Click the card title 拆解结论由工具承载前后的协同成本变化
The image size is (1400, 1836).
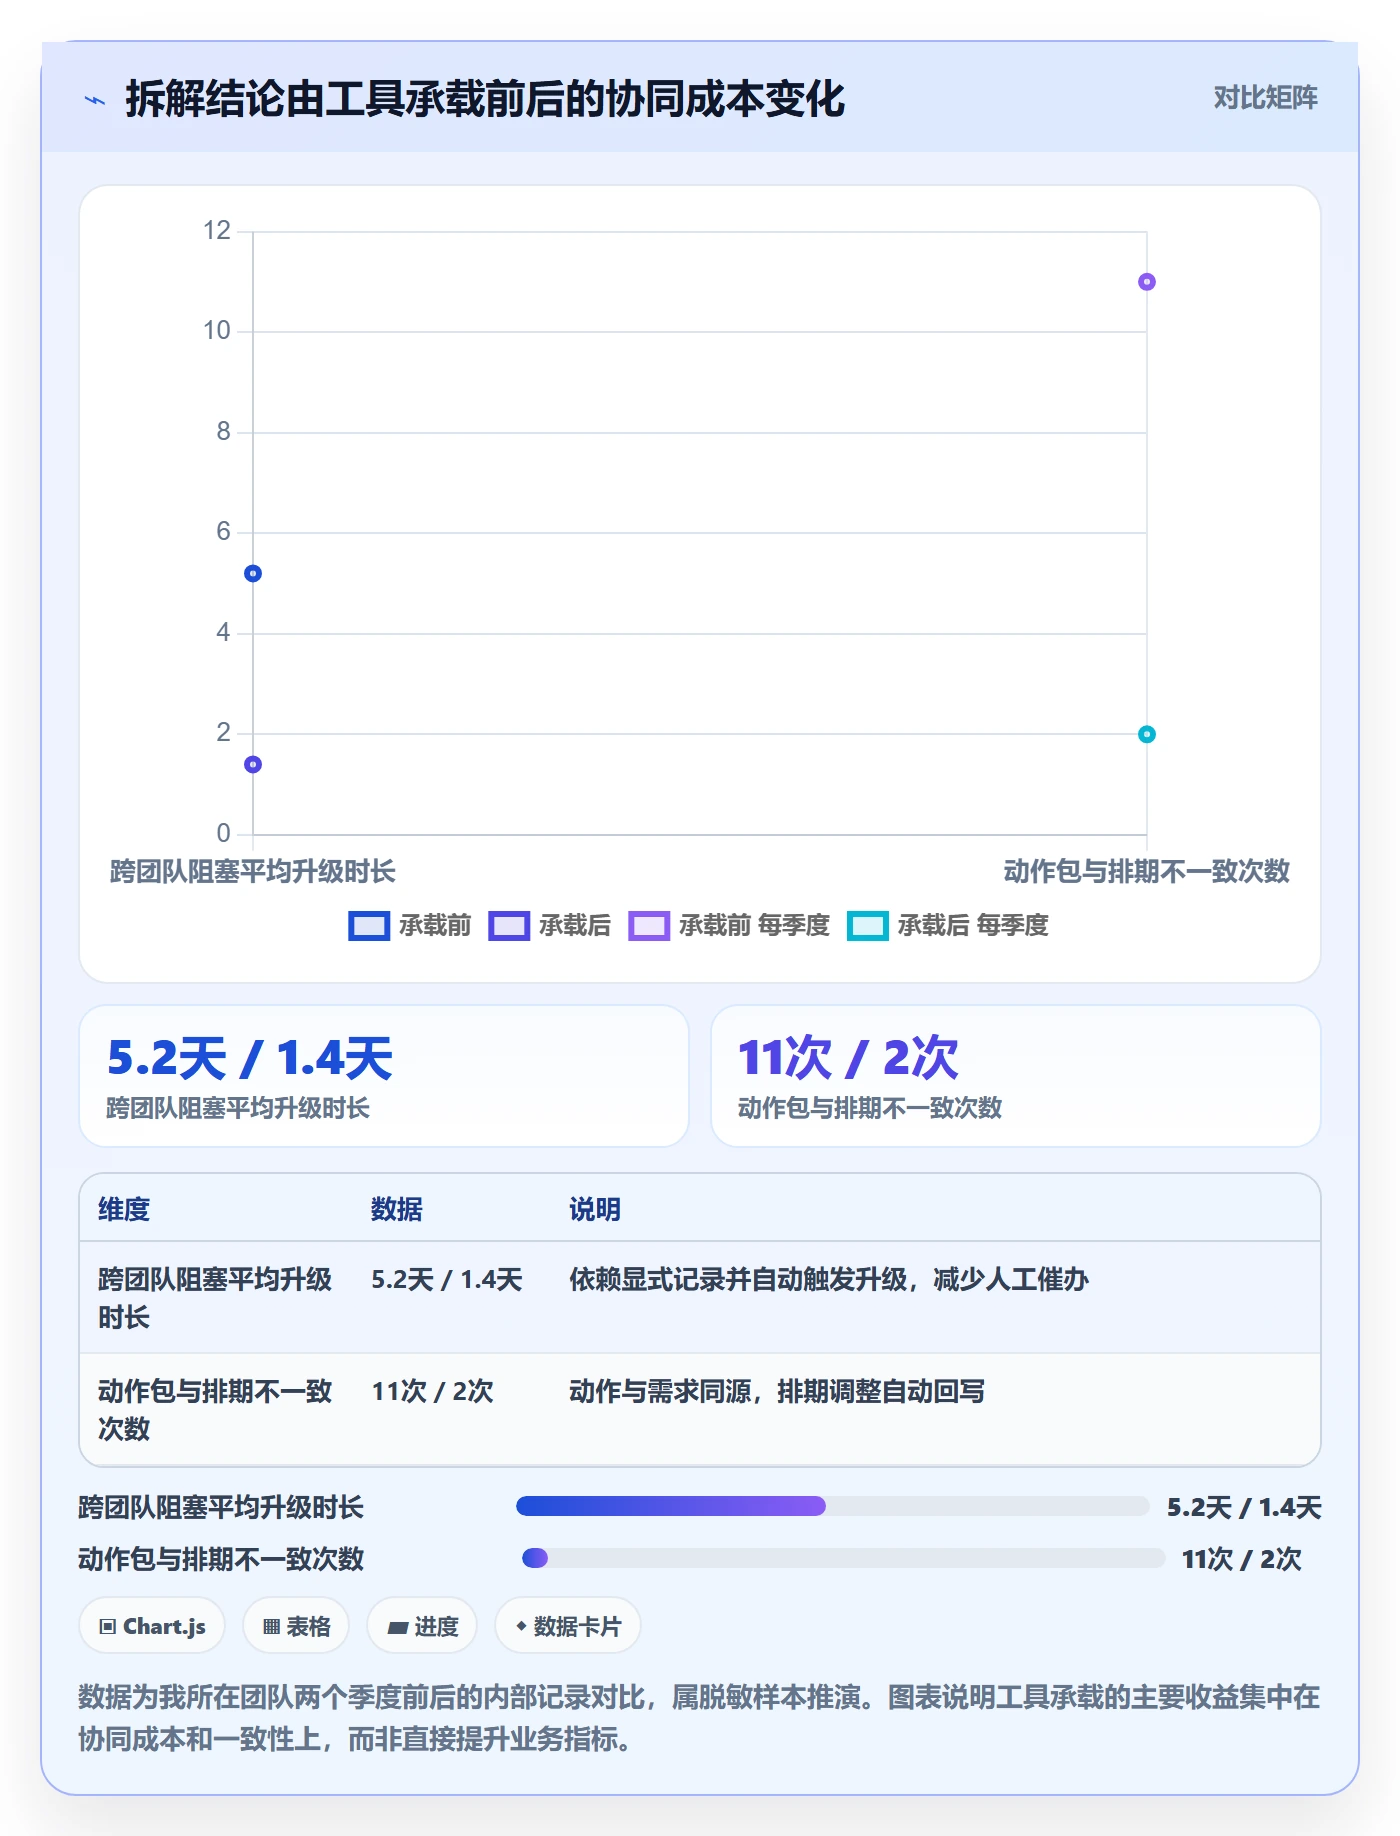click(485, 100)
